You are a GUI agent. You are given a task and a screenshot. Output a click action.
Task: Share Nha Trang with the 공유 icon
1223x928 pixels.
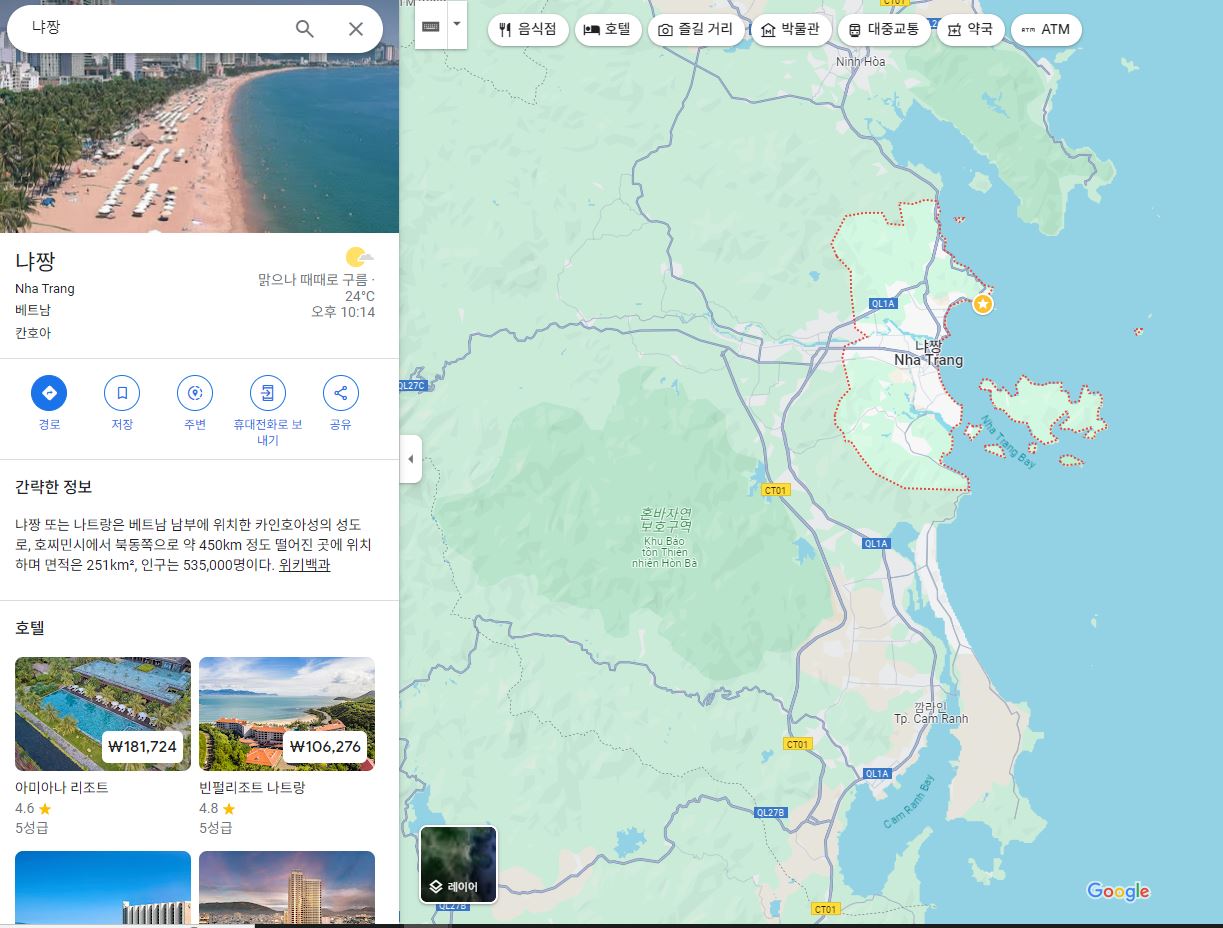pos(341,393)
